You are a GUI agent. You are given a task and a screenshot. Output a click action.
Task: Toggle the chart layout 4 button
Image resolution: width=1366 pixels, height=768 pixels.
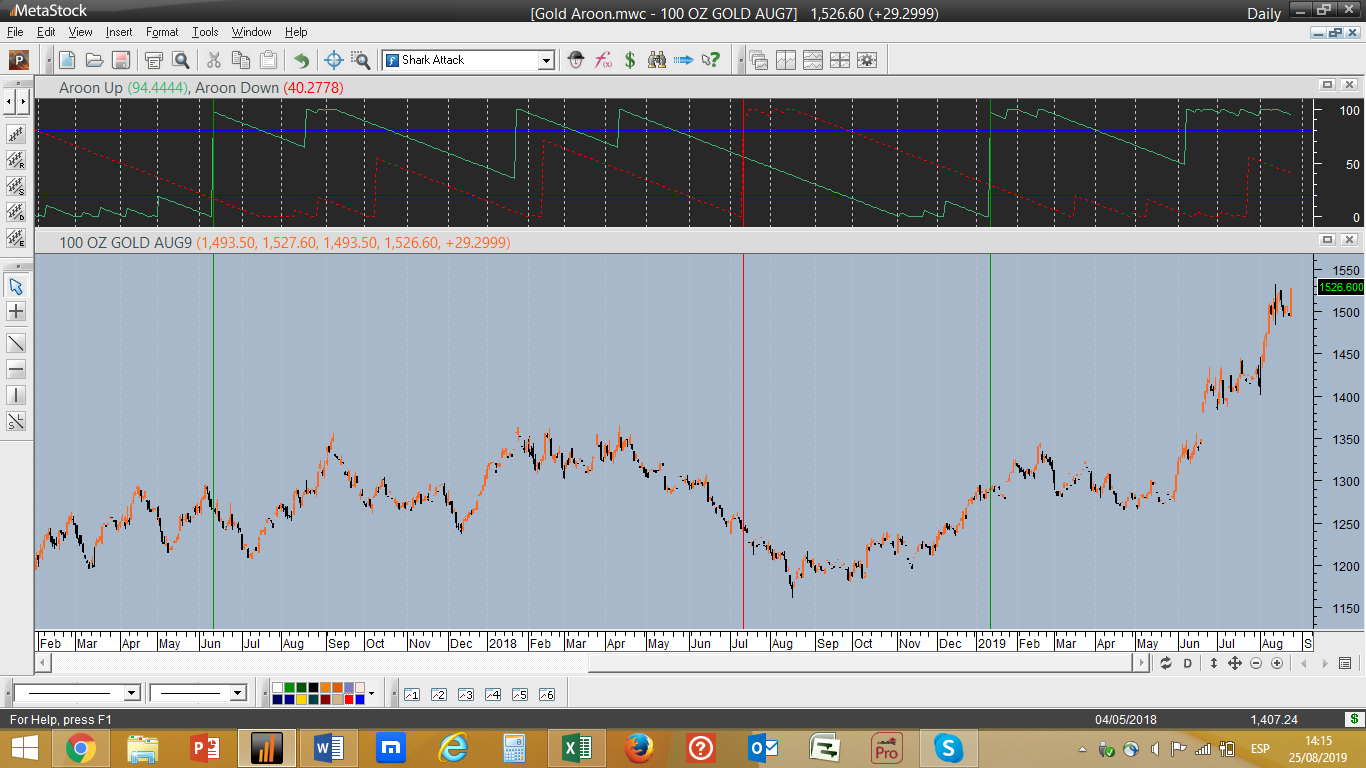tap(492, 694)
